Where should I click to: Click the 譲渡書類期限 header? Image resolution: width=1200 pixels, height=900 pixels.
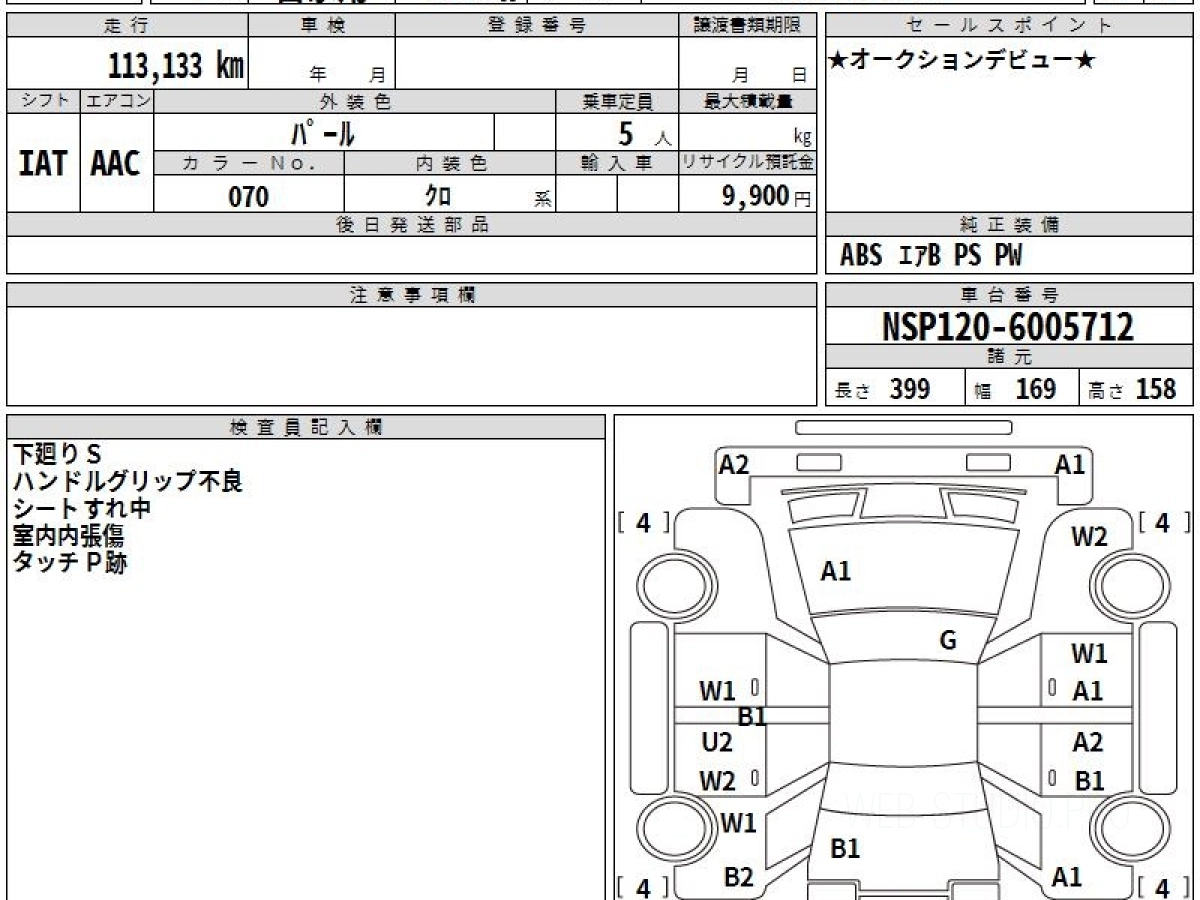(x=747, y=26)
